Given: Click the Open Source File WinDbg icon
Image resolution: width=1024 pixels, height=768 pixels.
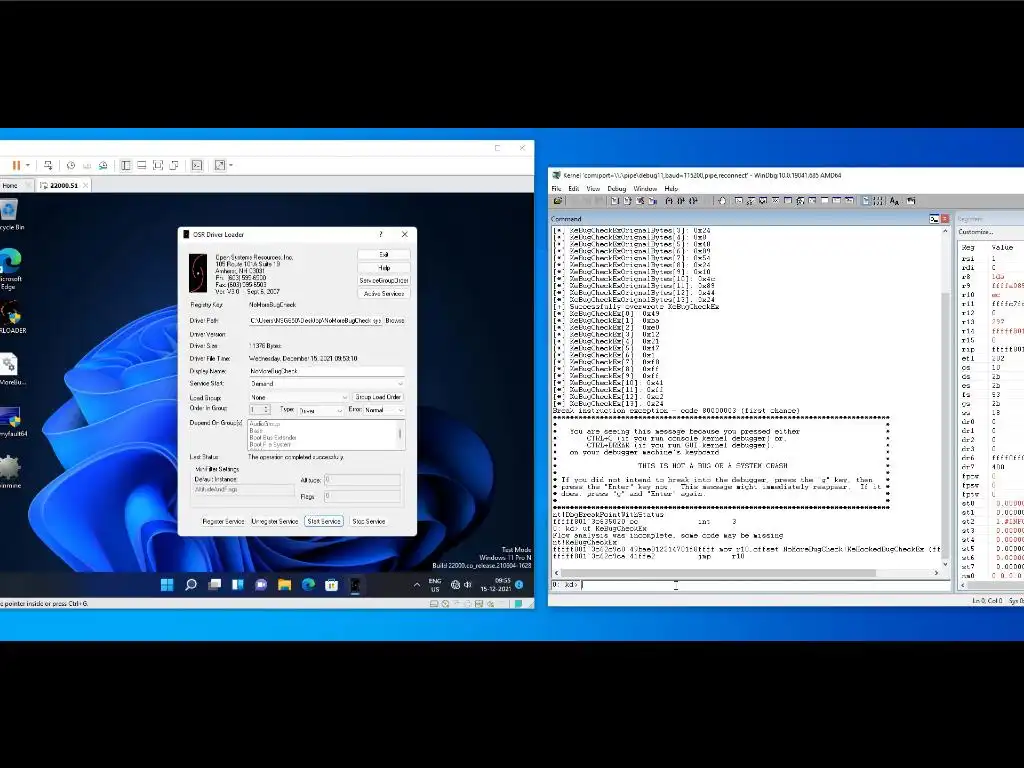Looking at the screenshot, I should 558,201.
